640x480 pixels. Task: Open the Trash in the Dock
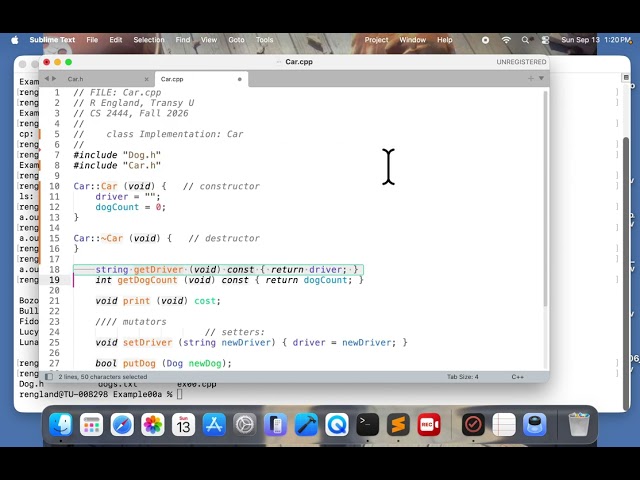point(579,425)
